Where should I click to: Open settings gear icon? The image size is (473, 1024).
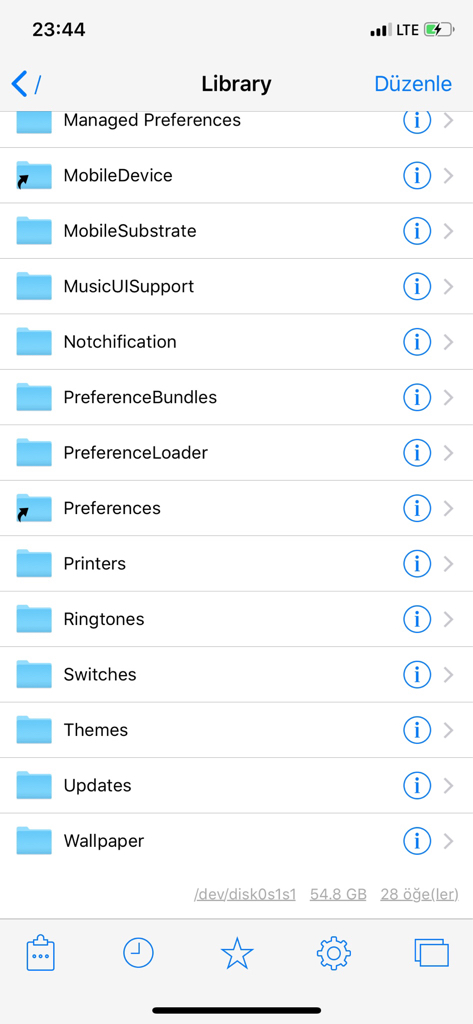pos(334,953)
